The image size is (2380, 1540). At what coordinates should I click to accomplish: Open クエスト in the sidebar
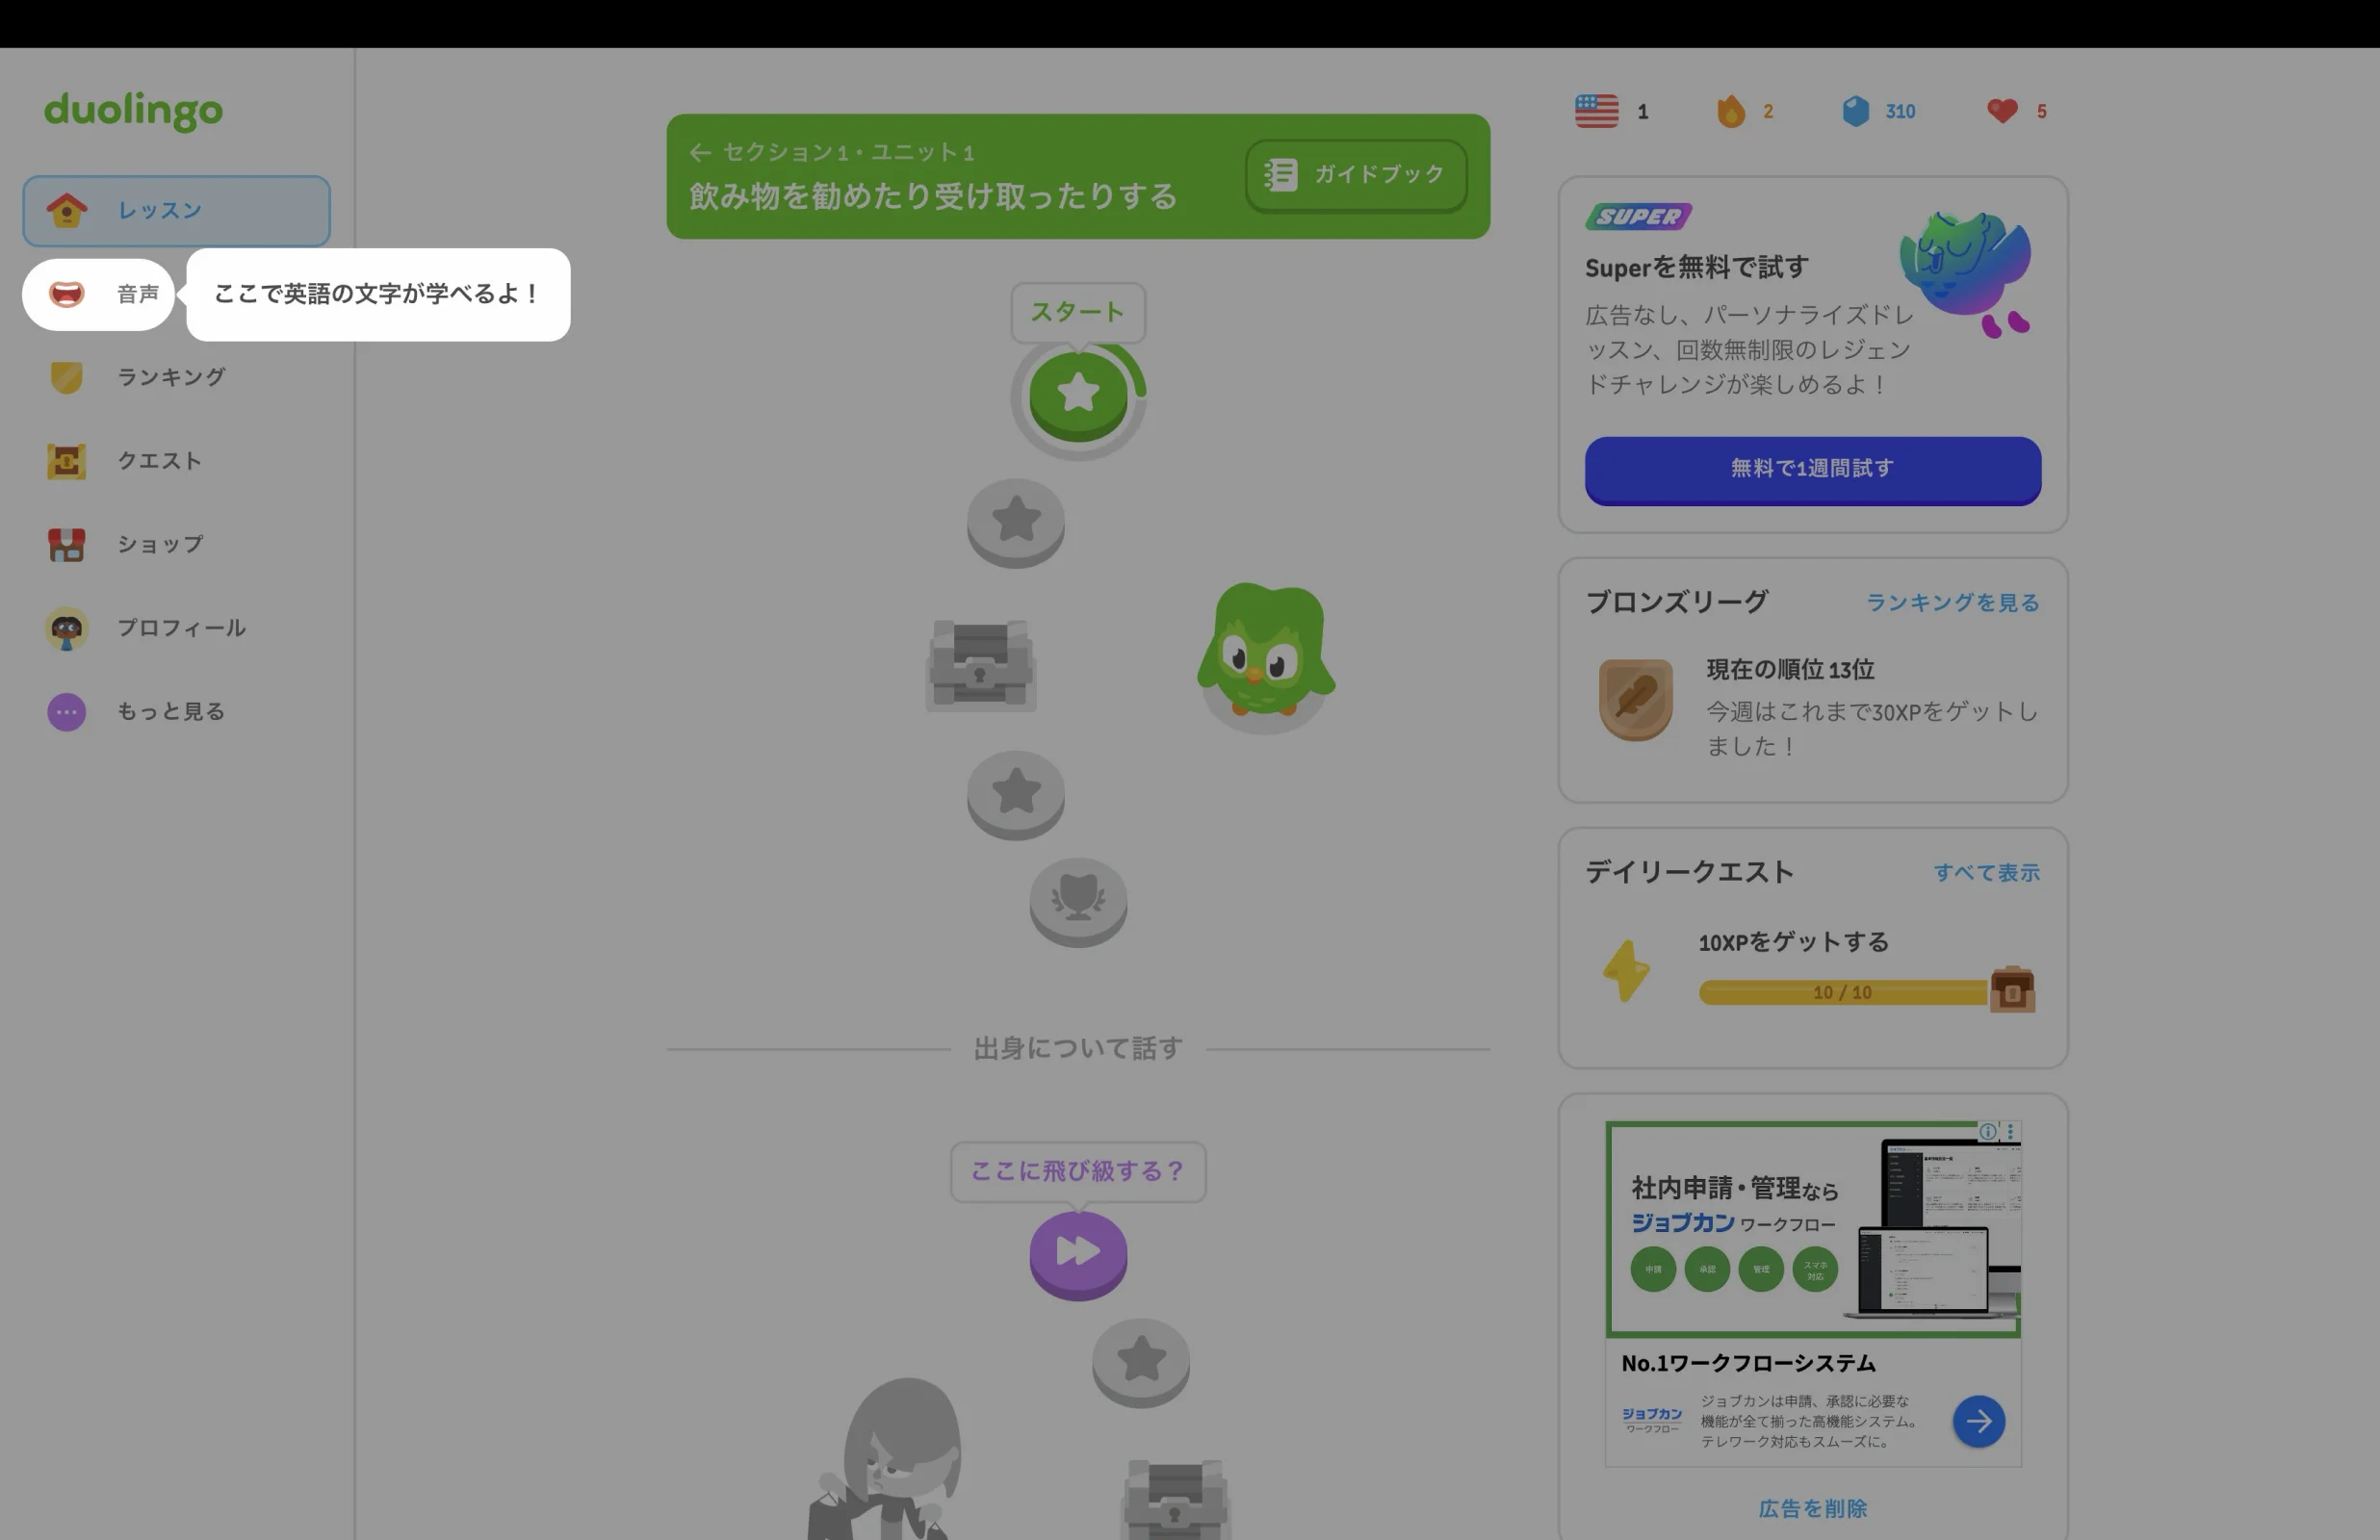(176, 461)
